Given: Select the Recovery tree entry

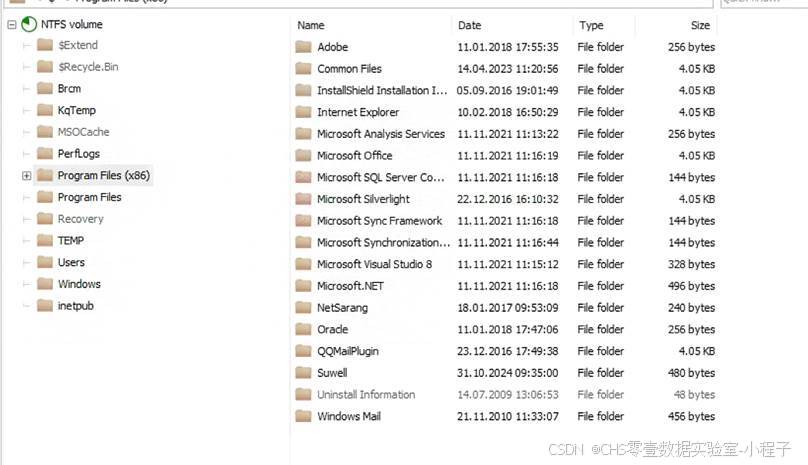Looking at the screenshot, I should (80, 219).
